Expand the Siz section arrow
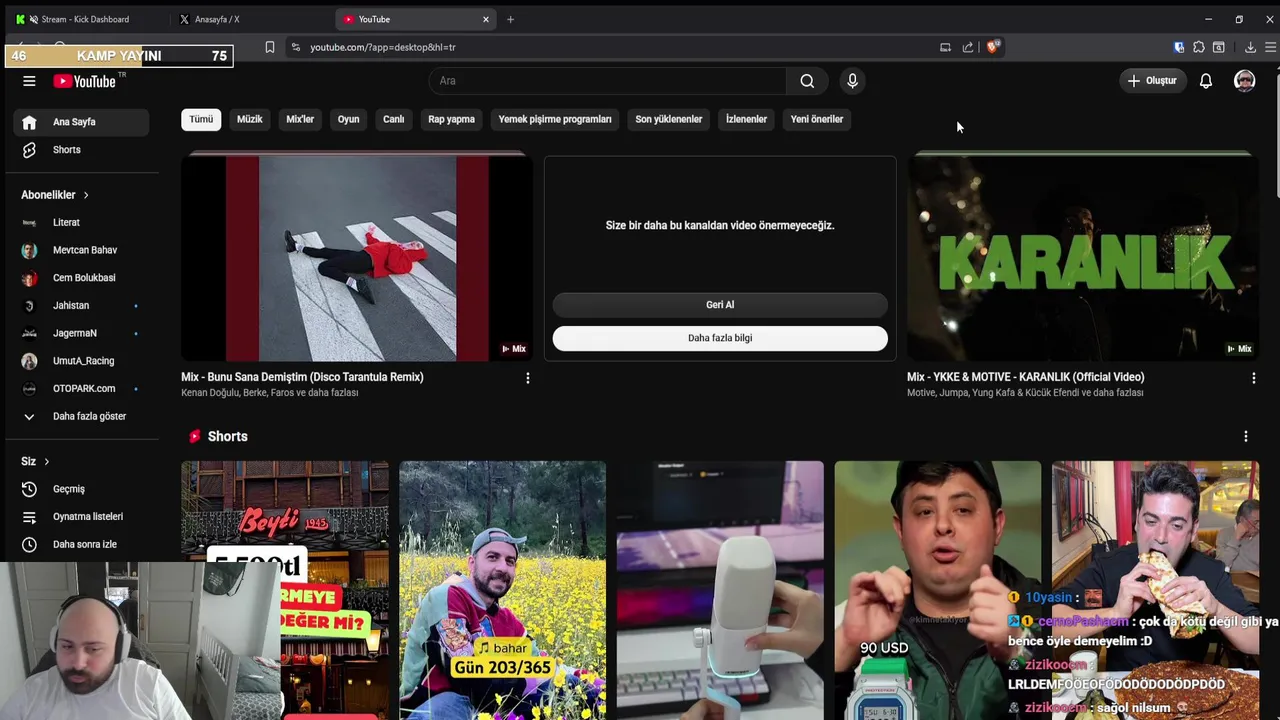Viewport: 1280px width, 720px height. 46,462
